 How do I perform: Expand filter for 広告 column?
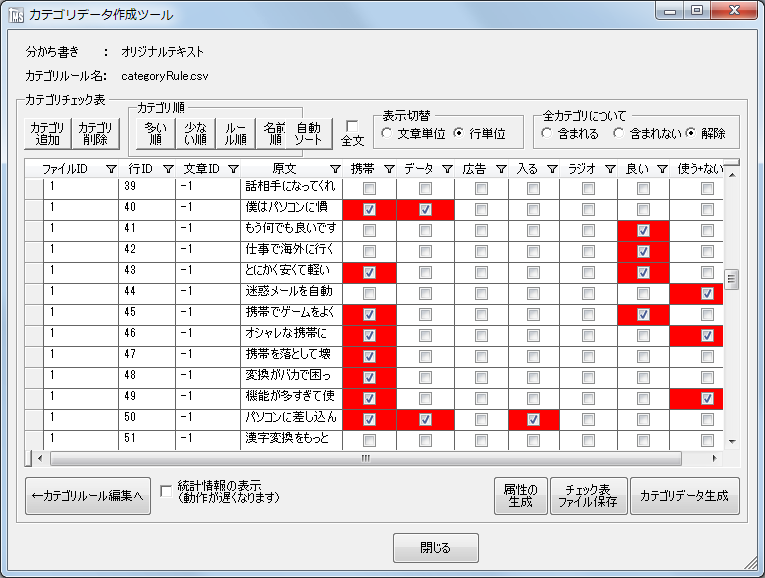(500, 169)
